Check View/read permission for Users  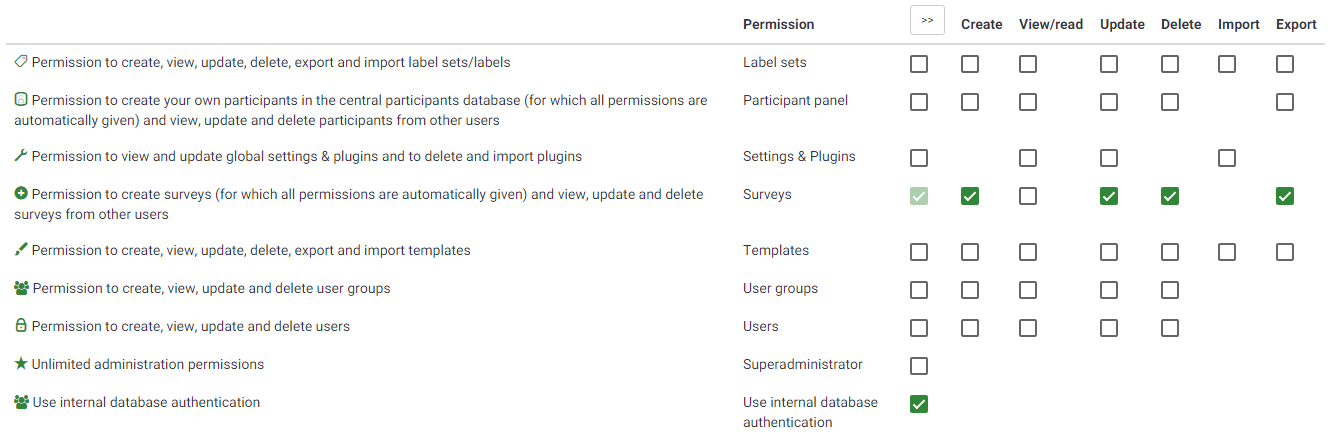pyautogui.click(x=1028, y=329)
